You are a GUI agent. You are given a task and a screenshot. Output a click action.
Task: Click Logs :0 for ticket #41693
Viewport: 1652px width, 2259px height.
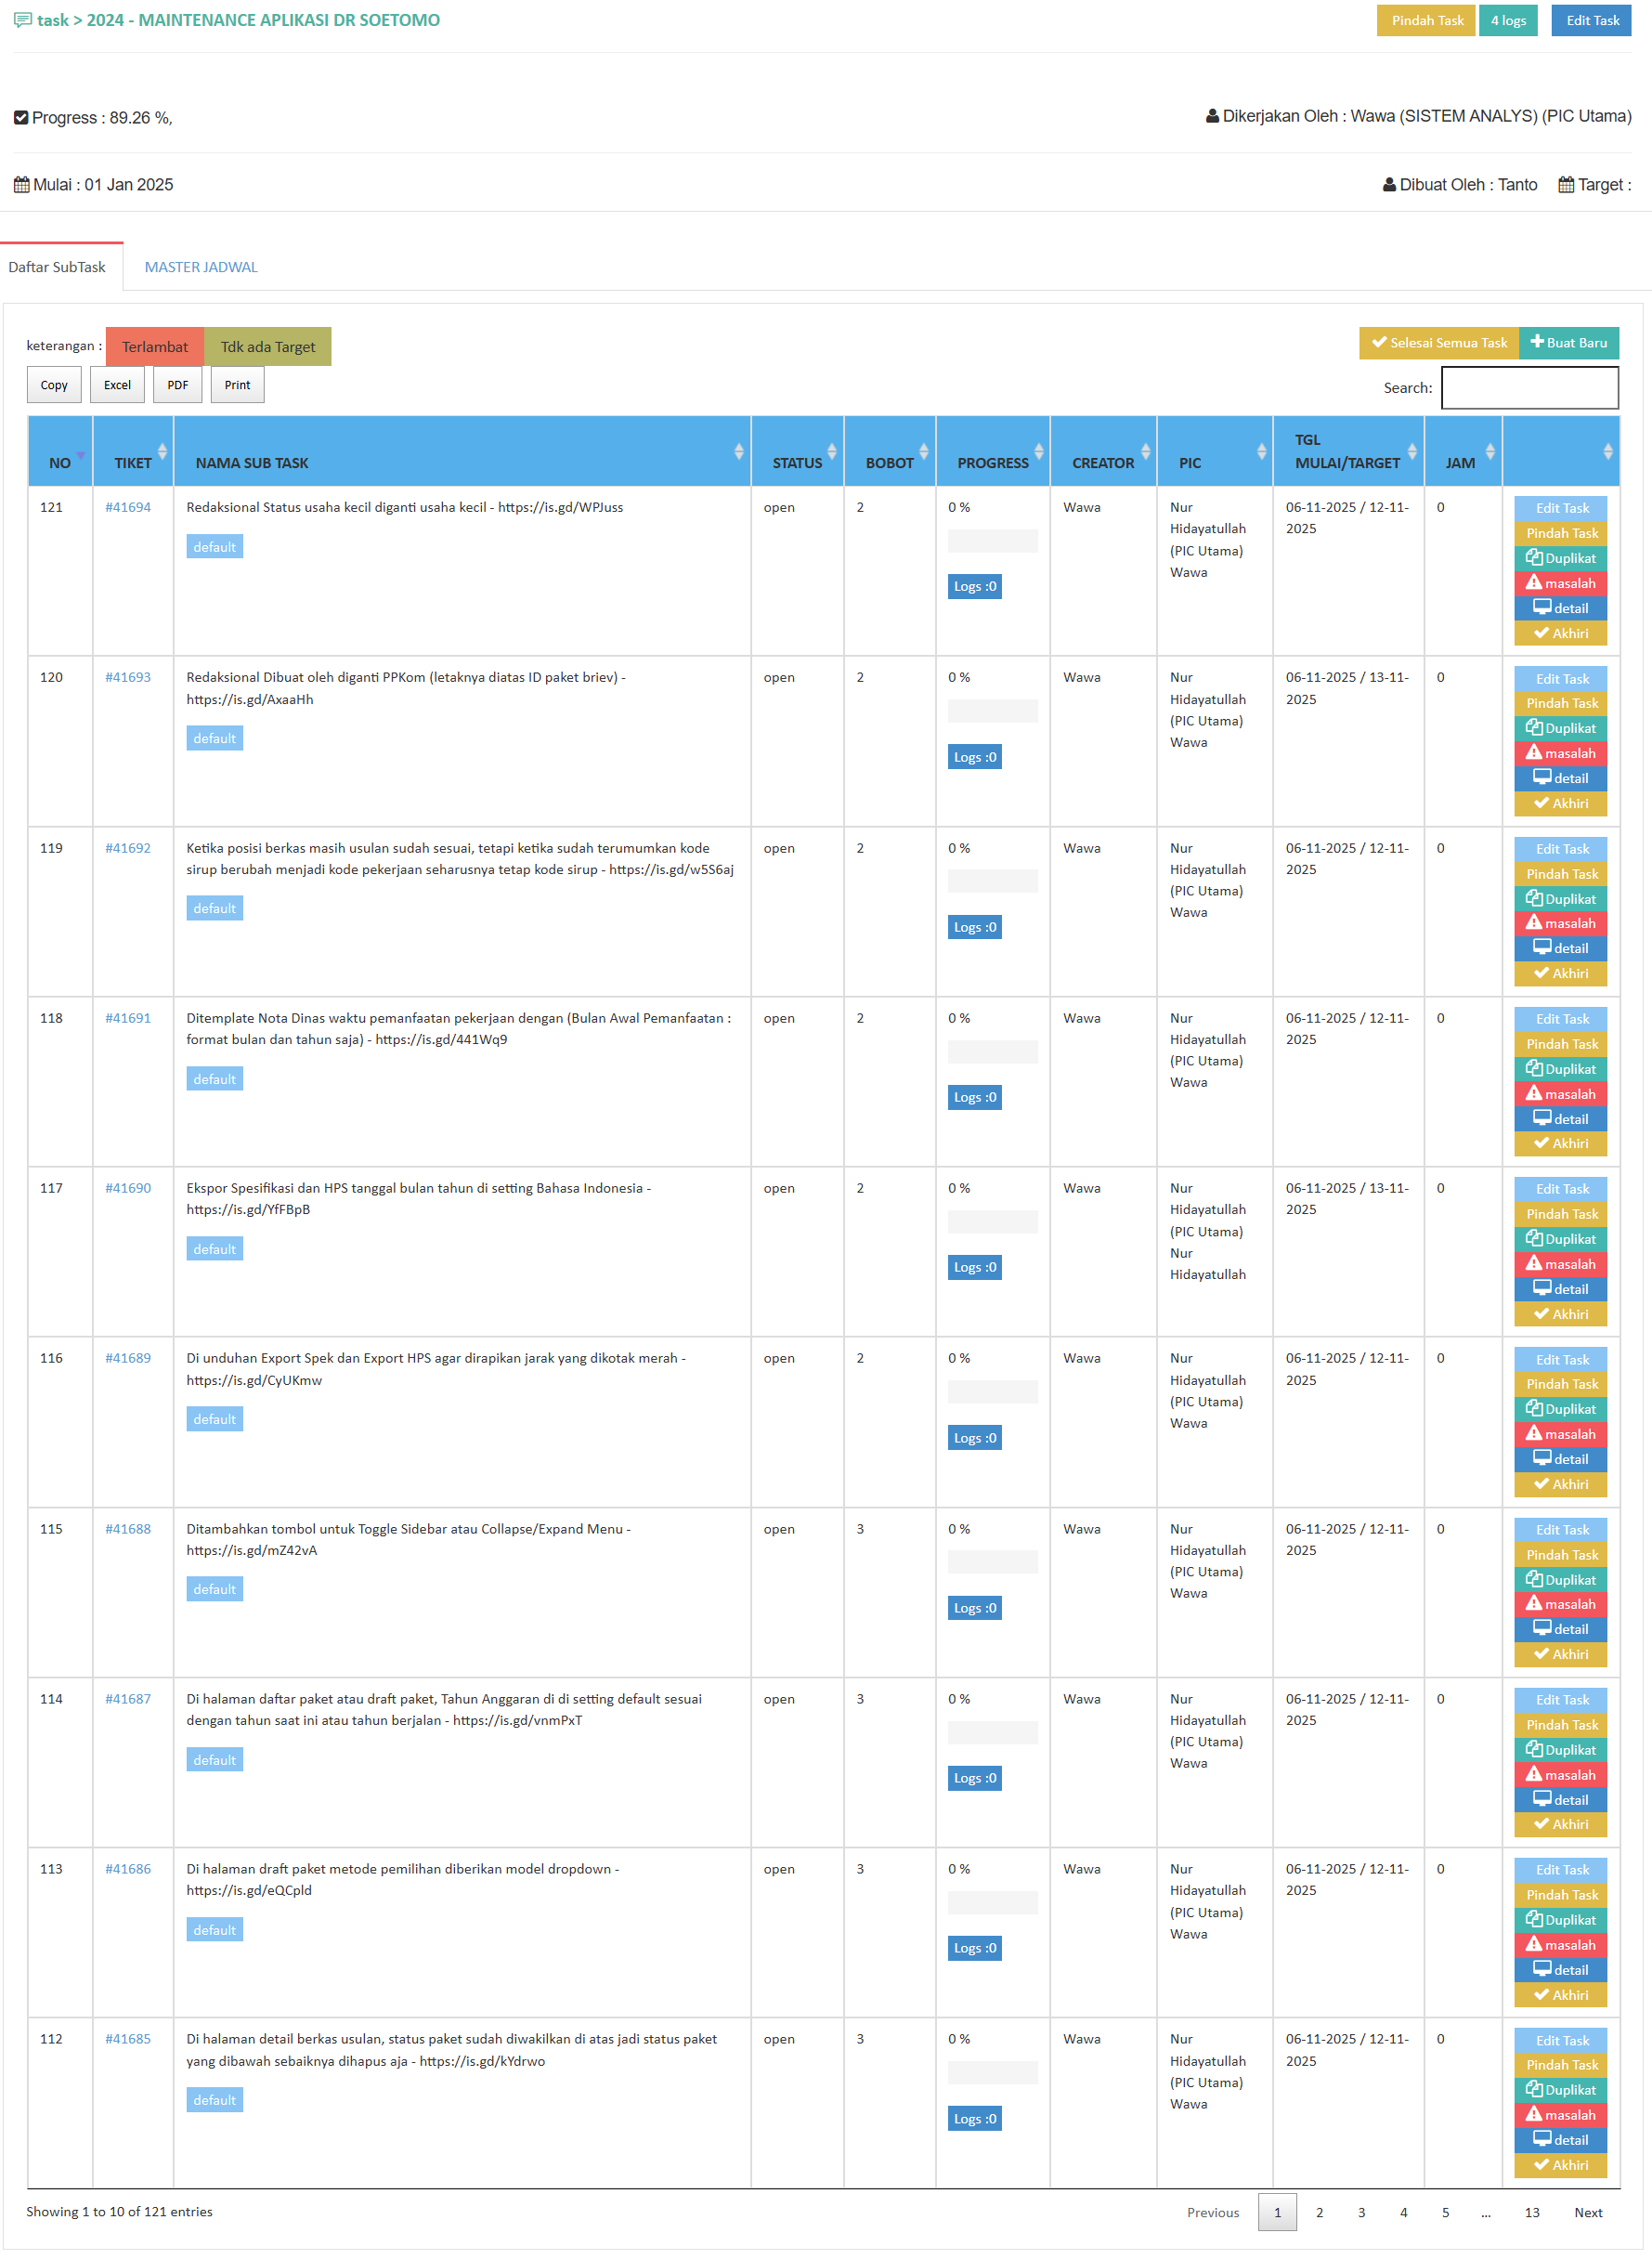974,757
